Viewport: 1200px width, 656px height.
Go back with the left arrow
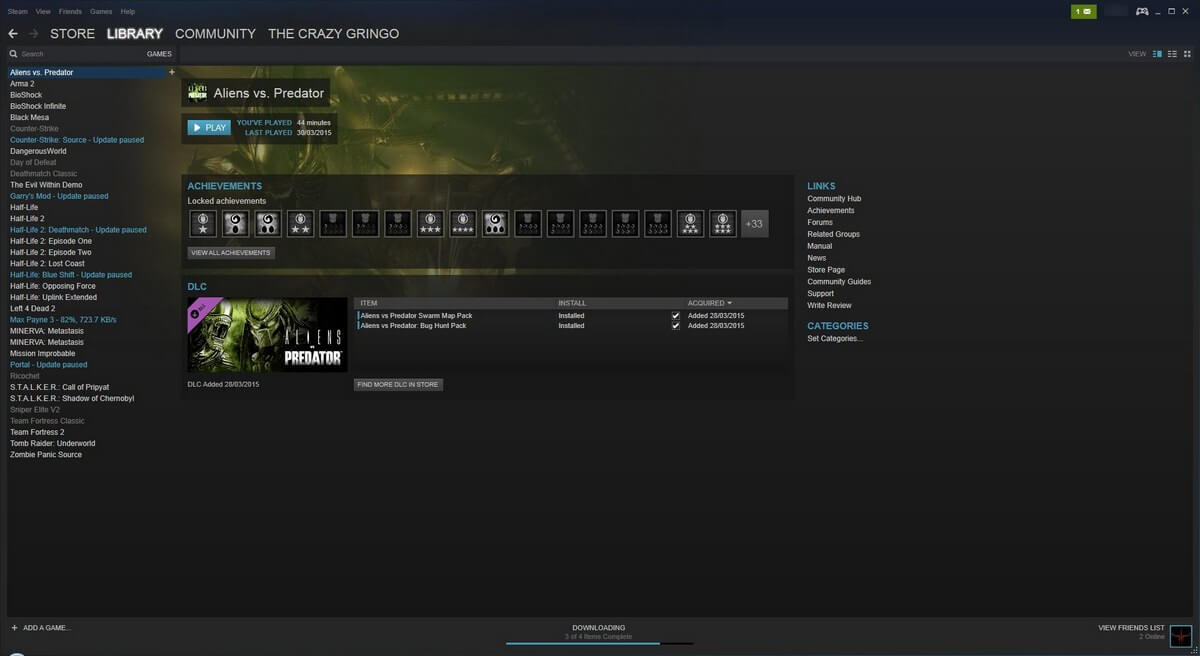[12, 34]
